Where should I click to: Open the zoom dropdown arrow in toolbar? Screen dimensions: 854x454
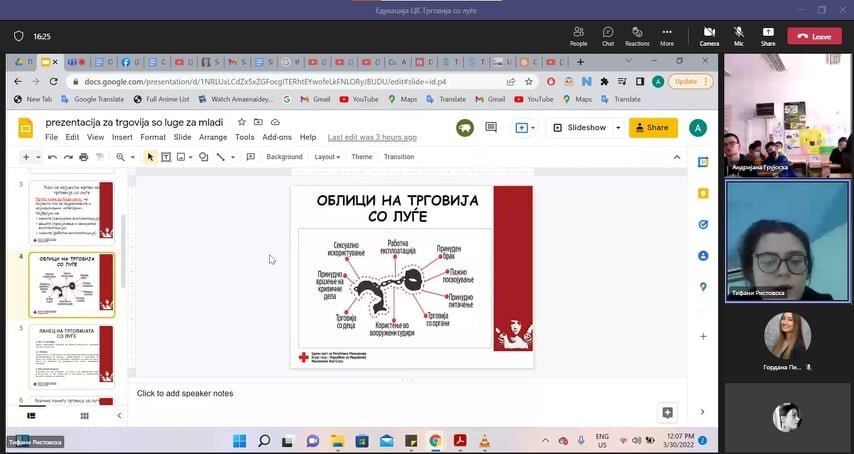tap(133, 157)
